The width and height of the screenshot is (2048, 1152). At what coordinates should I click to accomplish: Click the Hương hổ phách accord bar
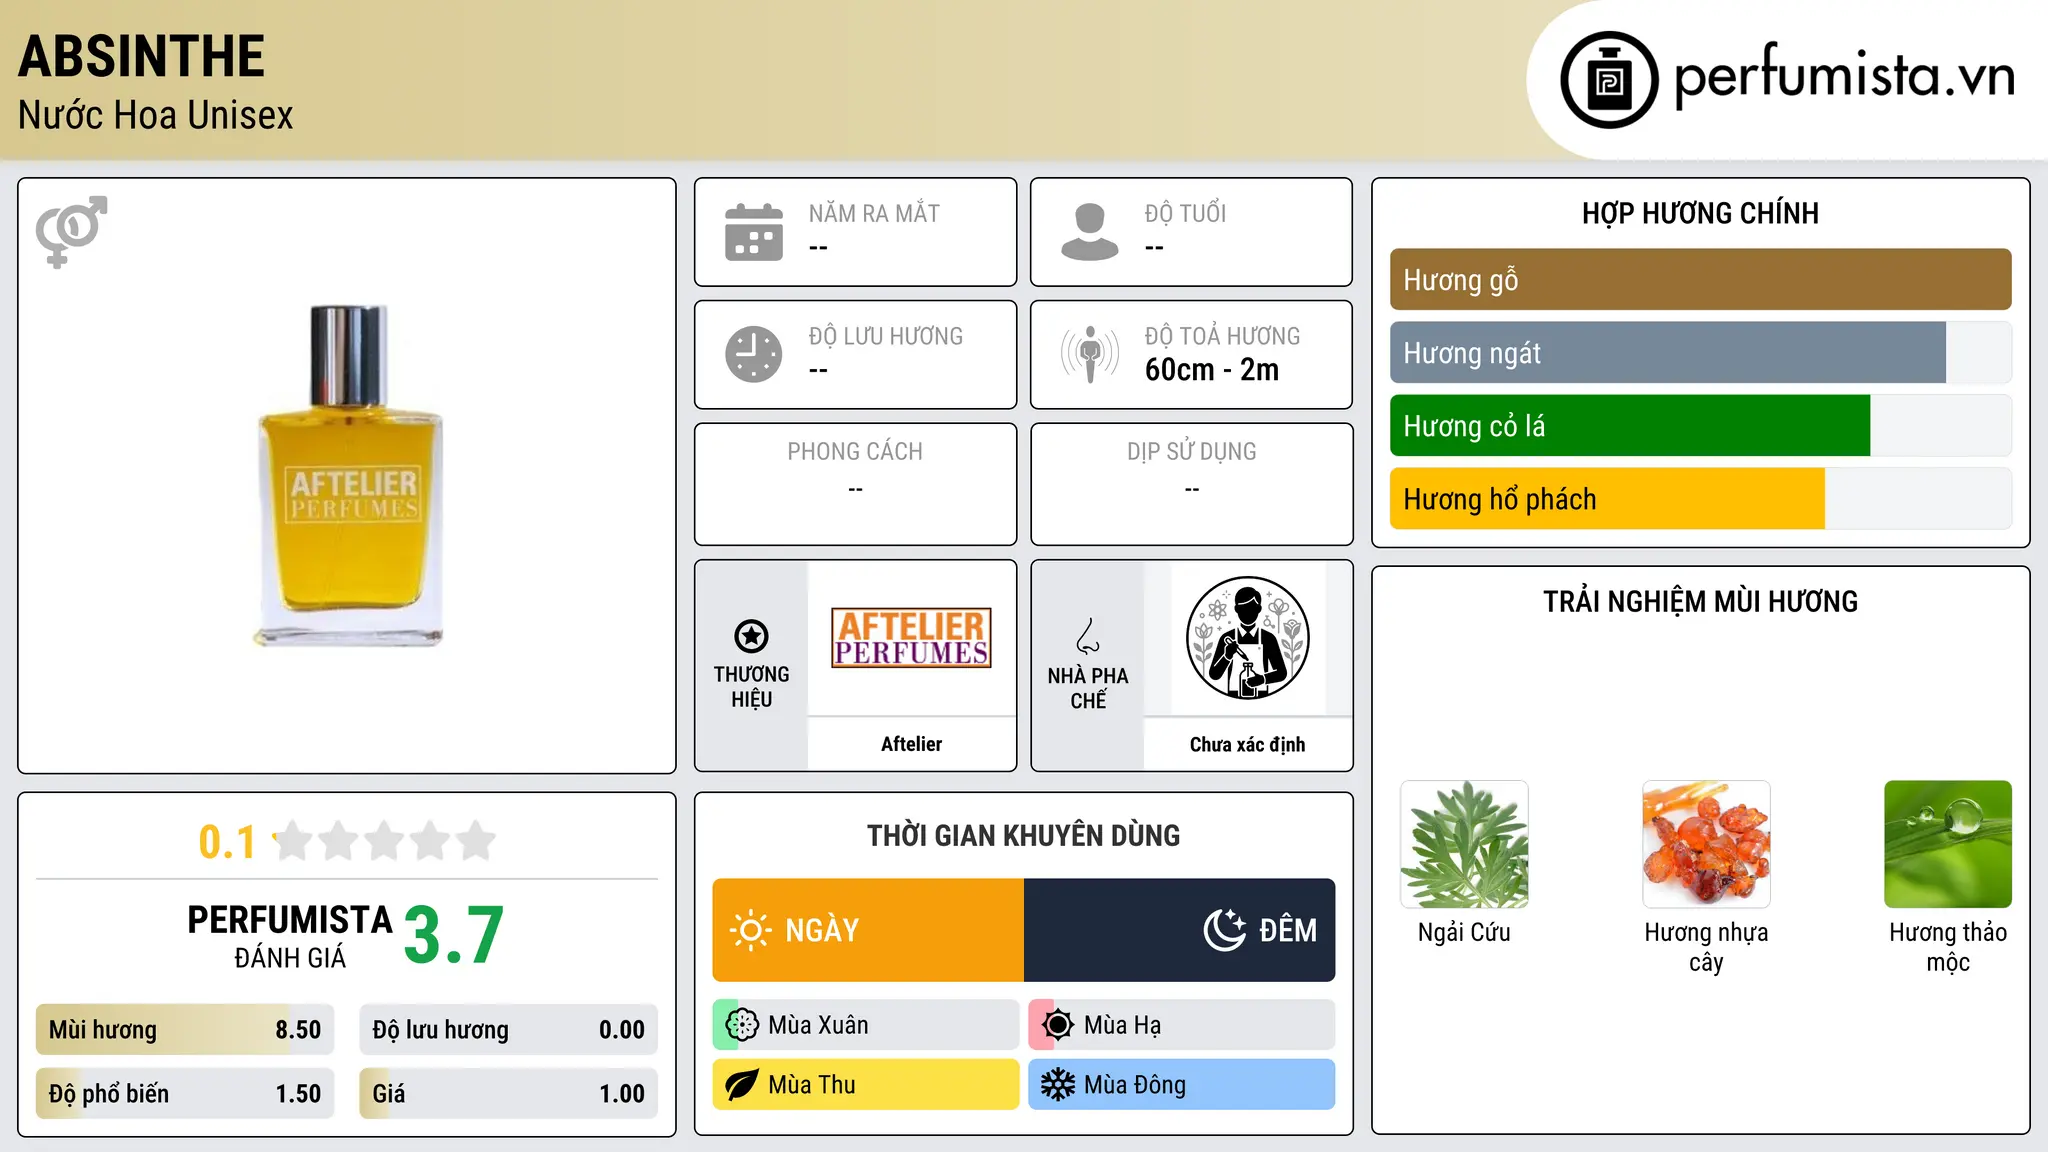(1700, 499)
